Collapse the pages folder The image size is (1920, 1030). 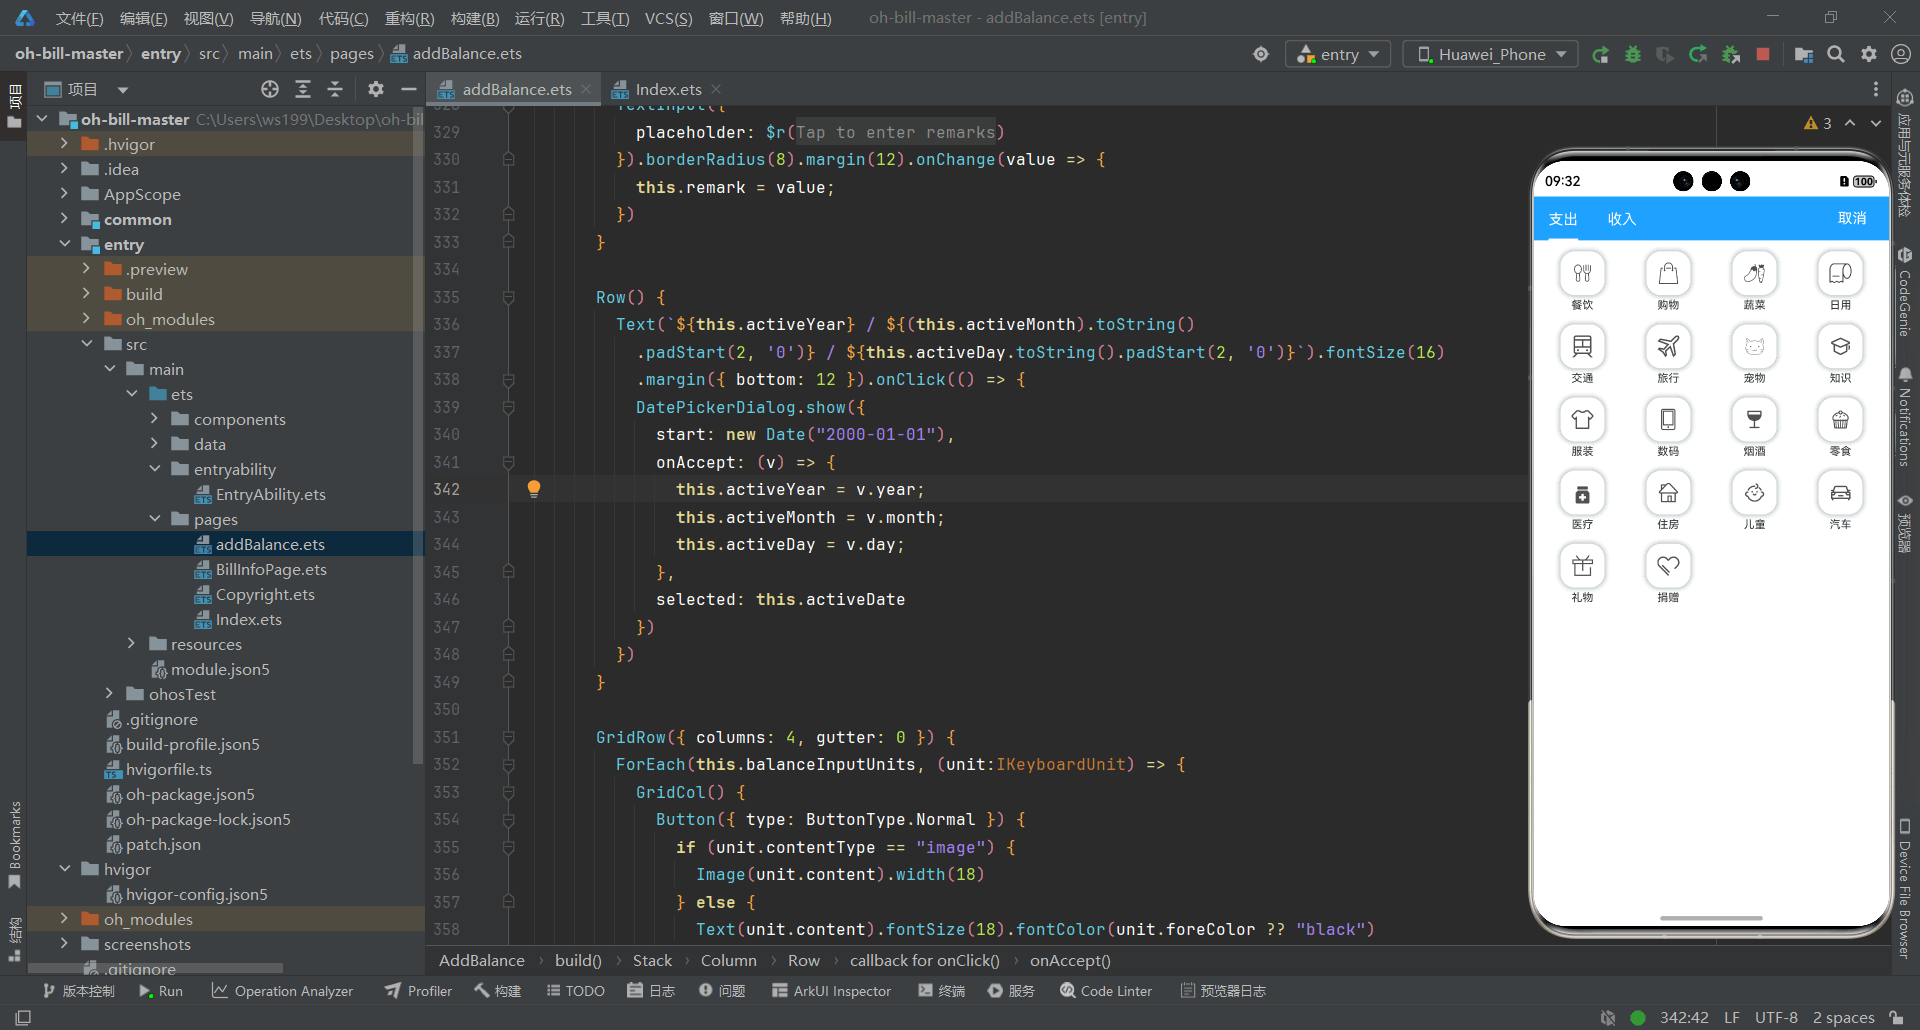click(x=154, y=519)
